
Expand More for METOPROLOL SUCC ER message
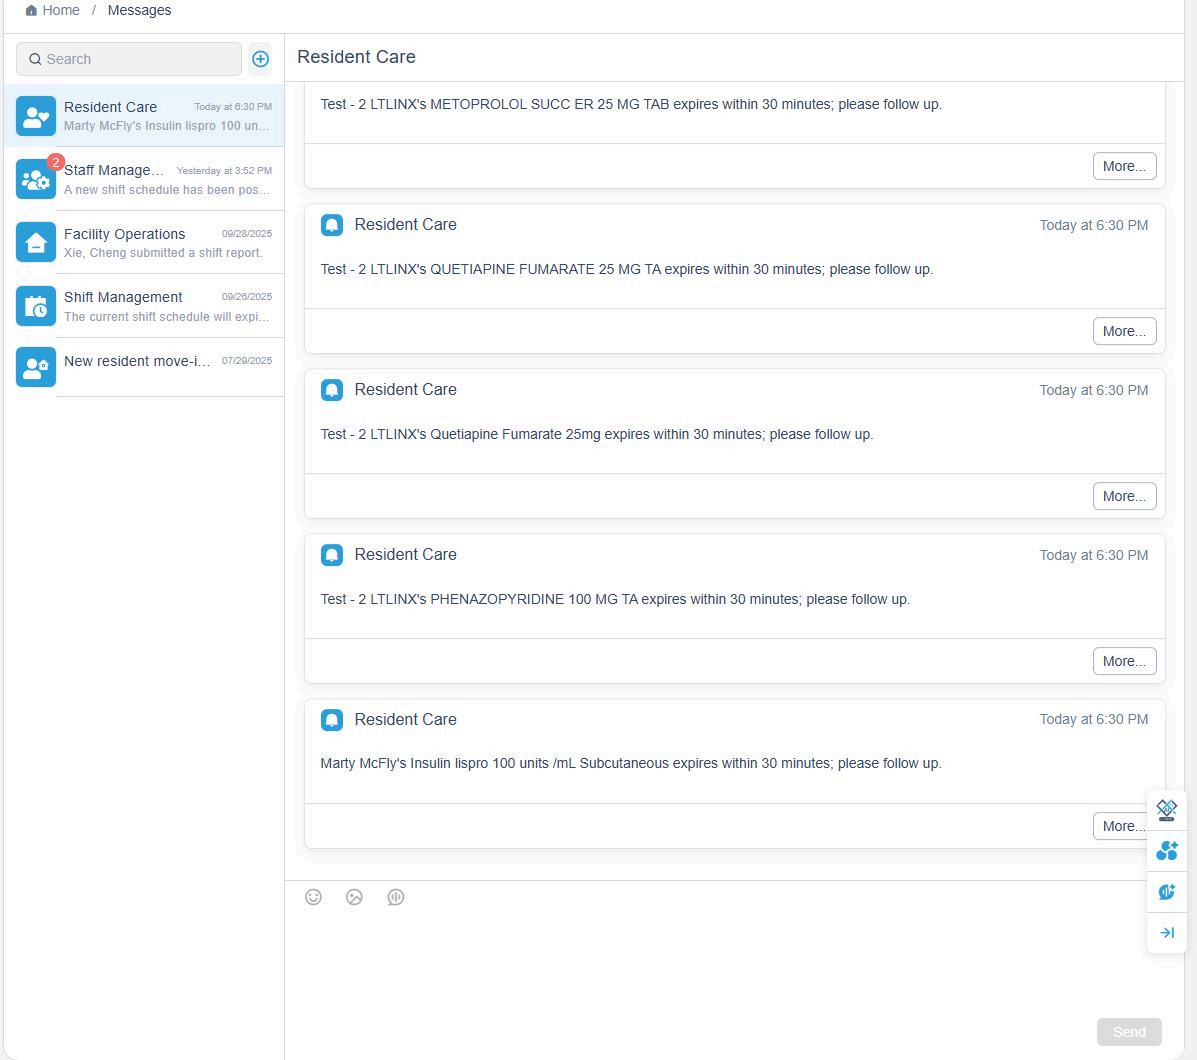pos(1124,166)
